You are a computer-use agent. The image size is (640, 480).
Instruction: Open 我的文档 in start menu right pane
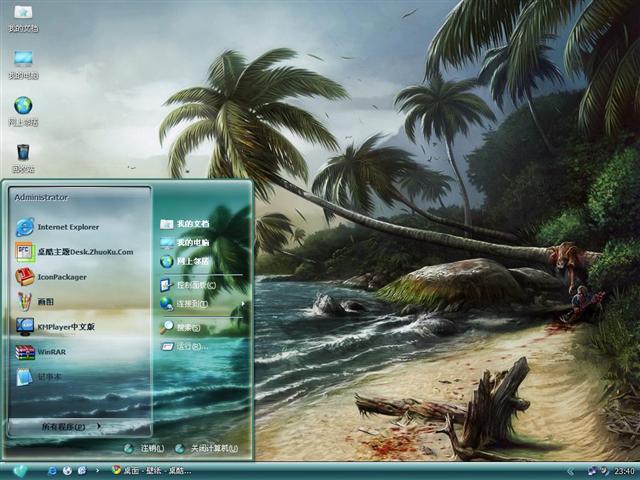(x=184, y=224)
